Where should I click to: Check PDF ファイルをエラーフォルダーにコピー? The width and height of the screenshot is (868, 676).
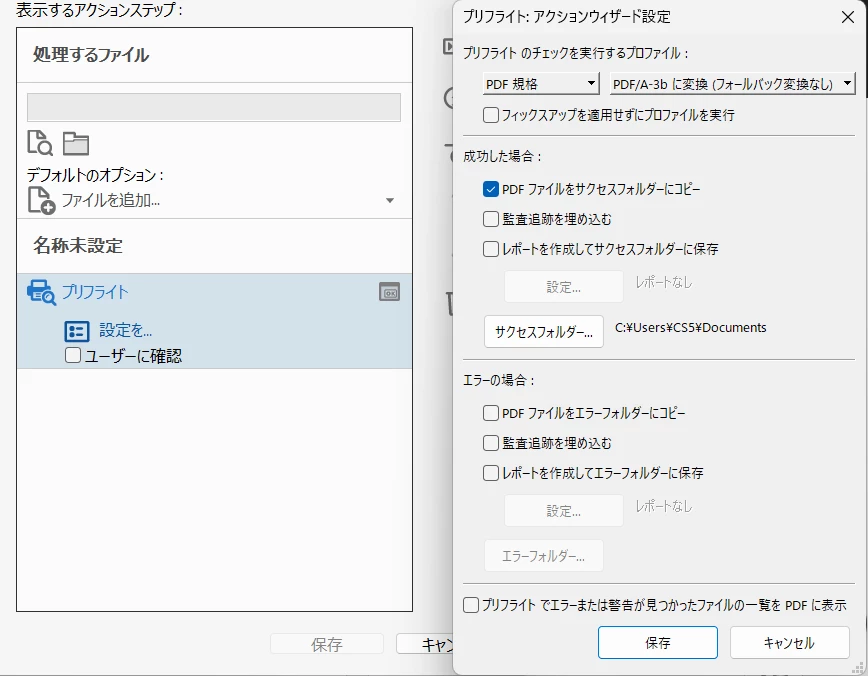click(490, 413)
